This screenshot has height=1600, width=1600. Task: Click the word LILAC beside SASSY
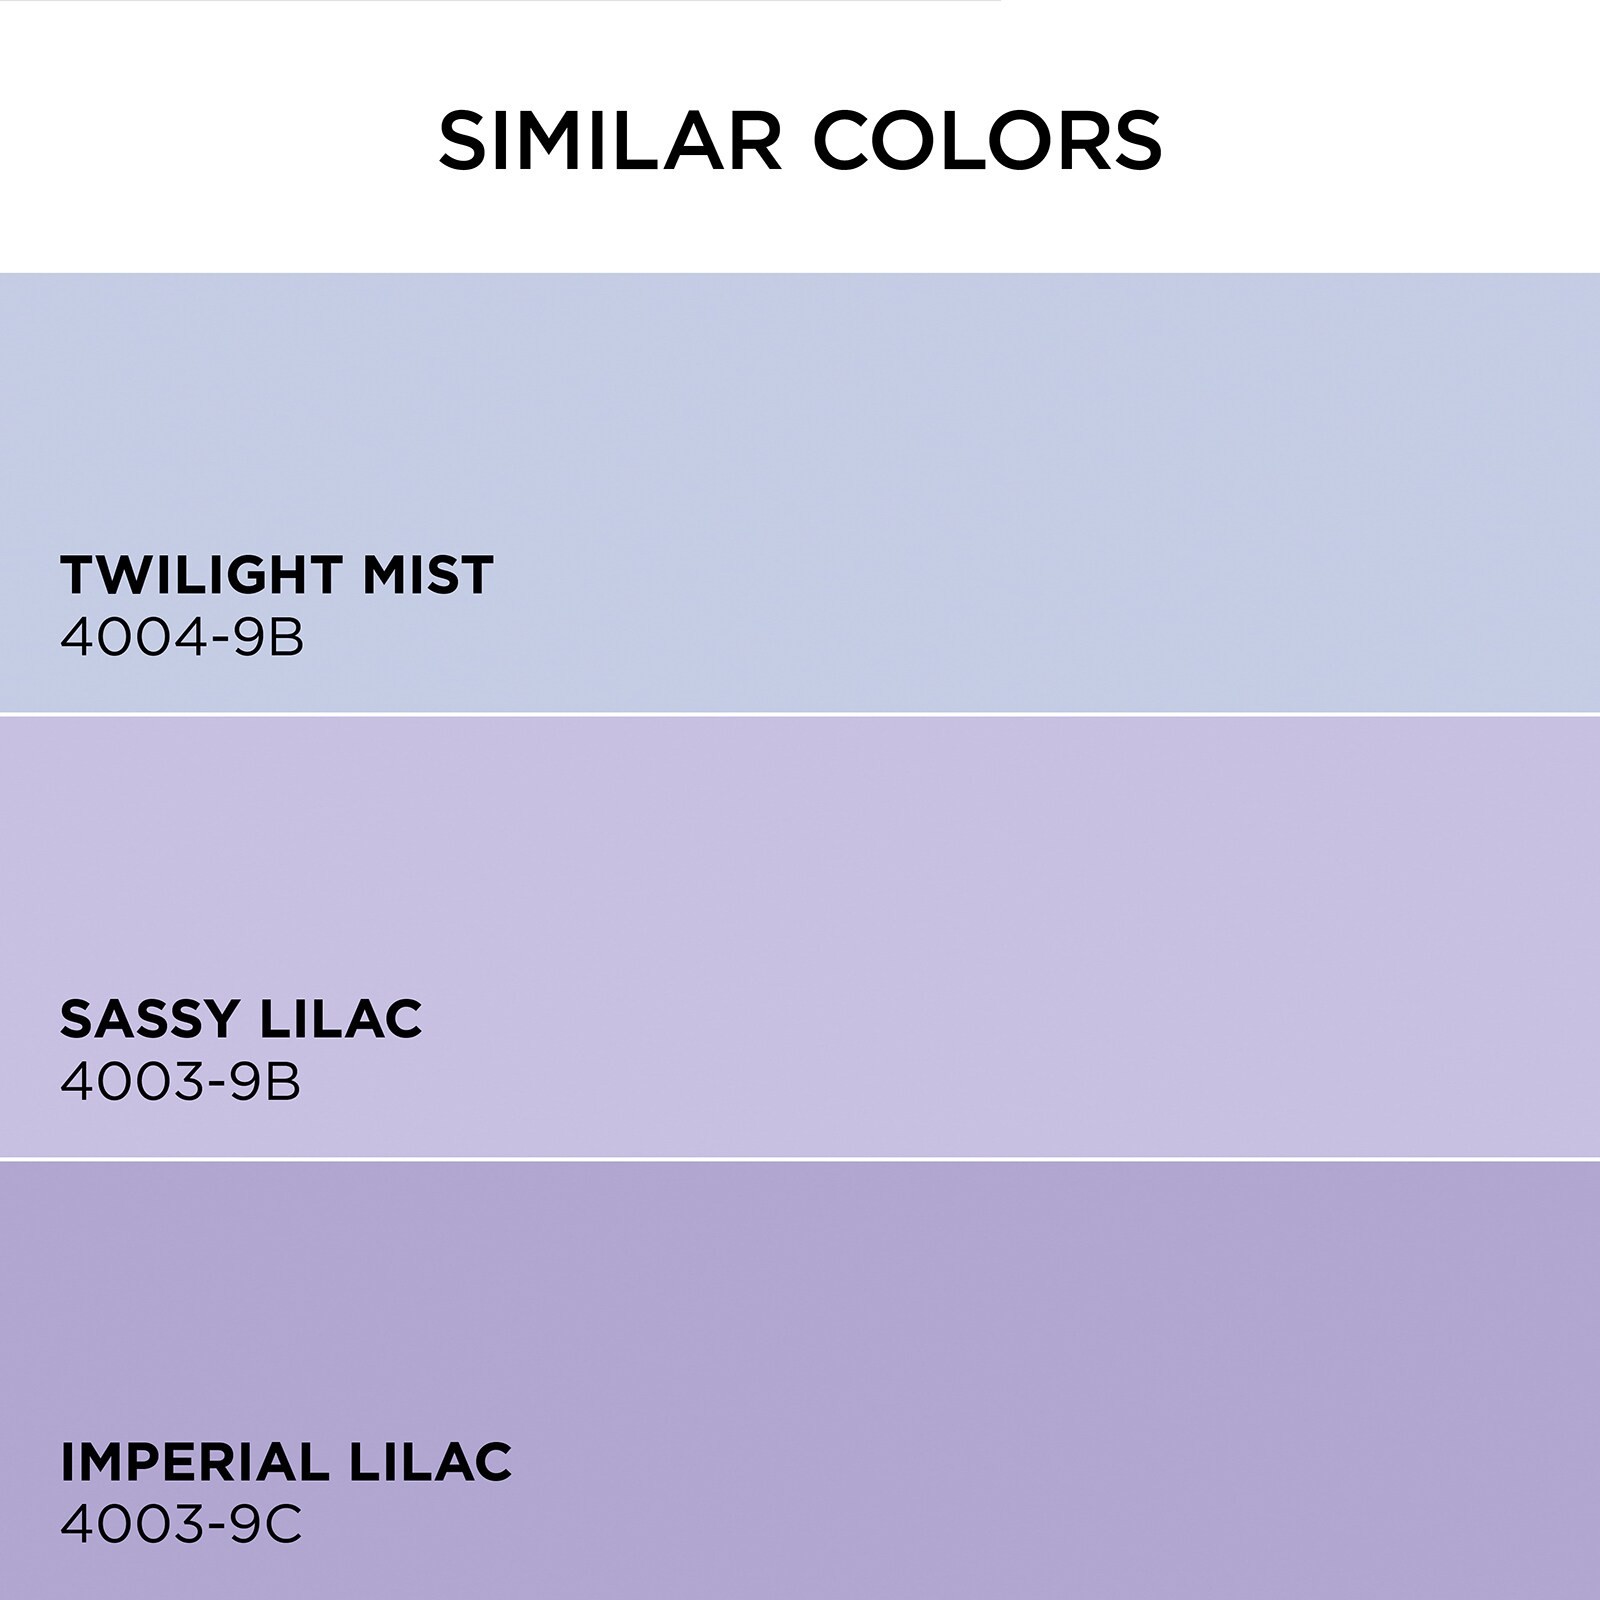click(340, 1019)
